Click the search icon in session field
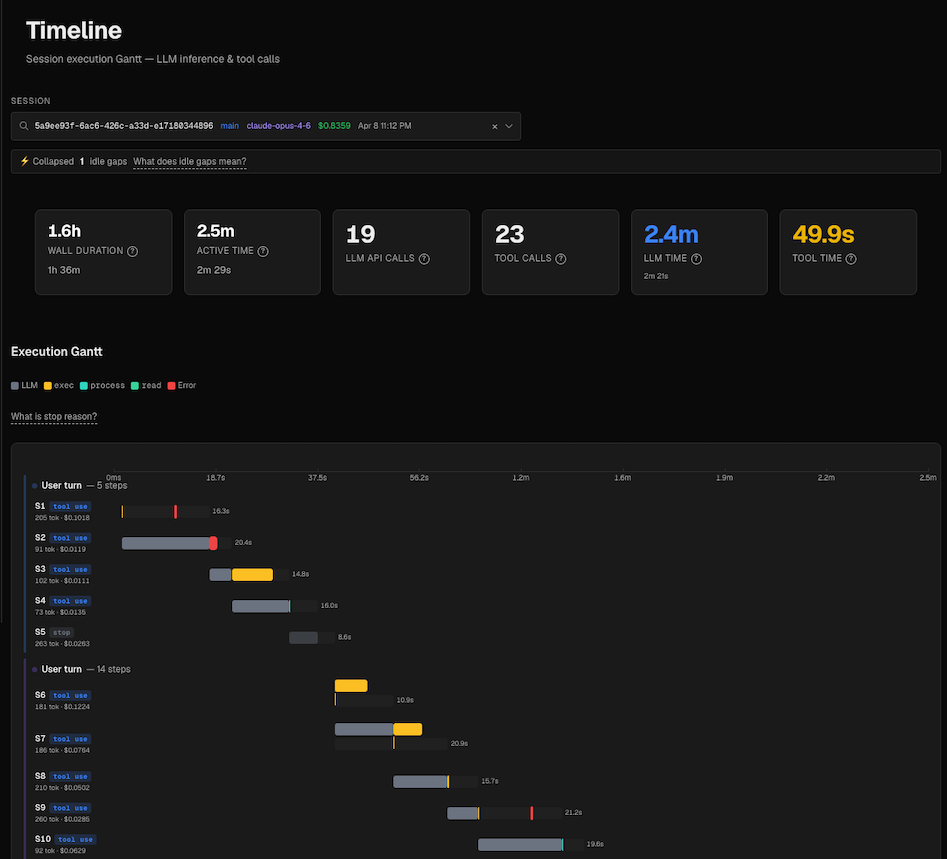The image size is (947, 859). pos(24,126)
